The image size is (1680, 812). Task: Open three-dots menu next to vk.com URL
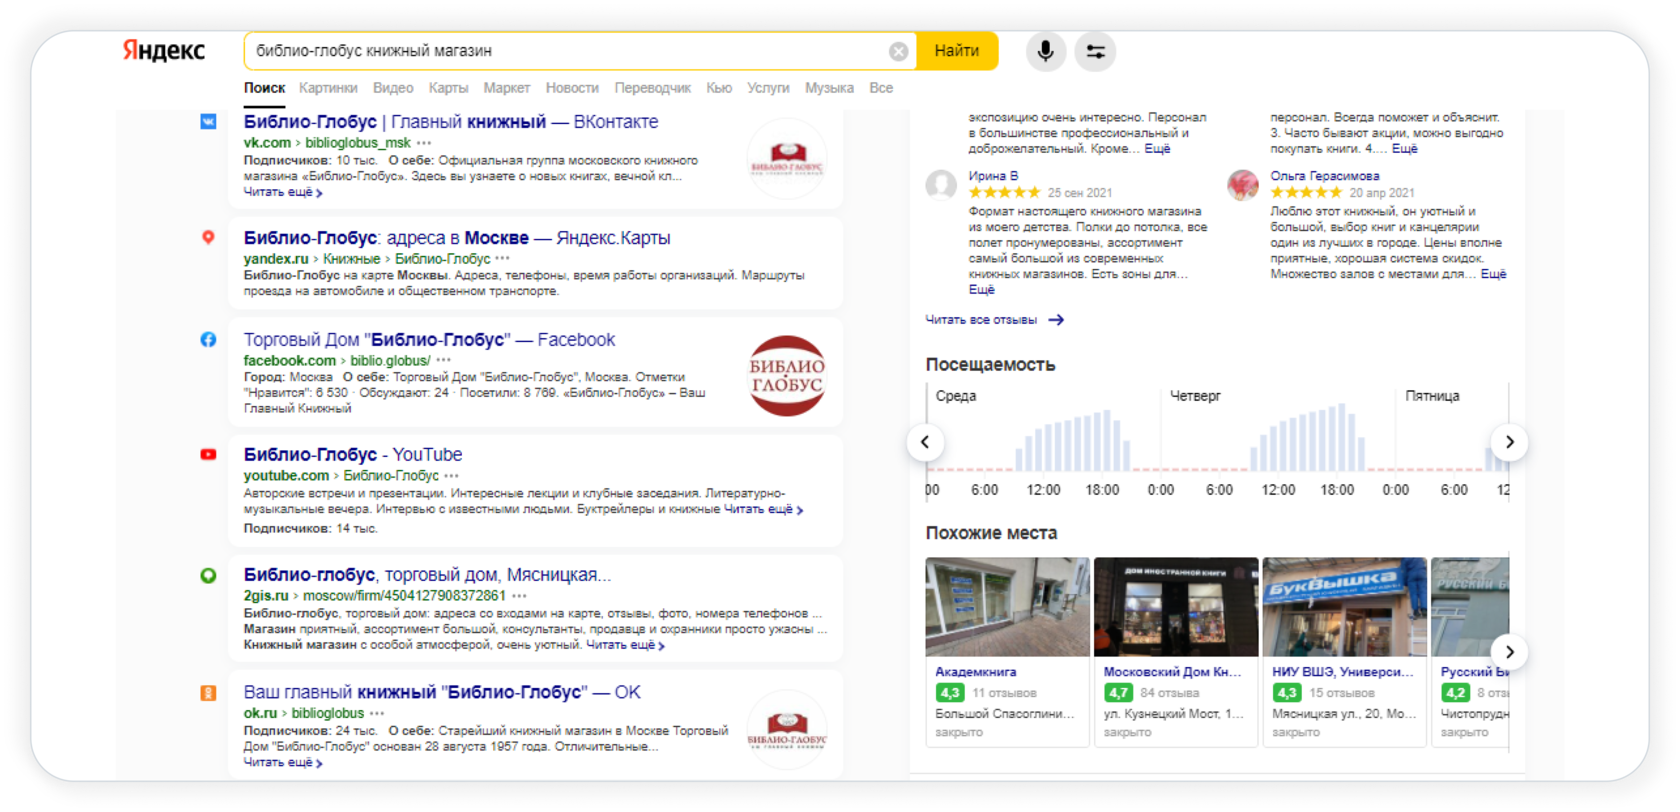tap(424, 143)
